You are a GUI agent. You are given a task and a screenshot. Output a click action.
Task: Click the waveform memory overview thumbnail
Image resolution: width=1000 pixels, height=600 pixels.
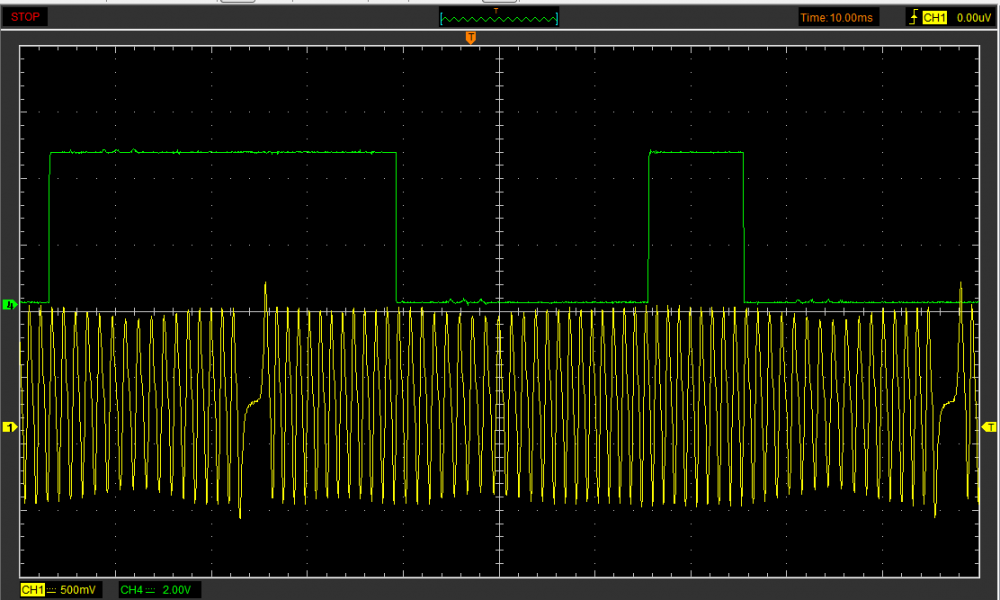(x=499, y=19)
